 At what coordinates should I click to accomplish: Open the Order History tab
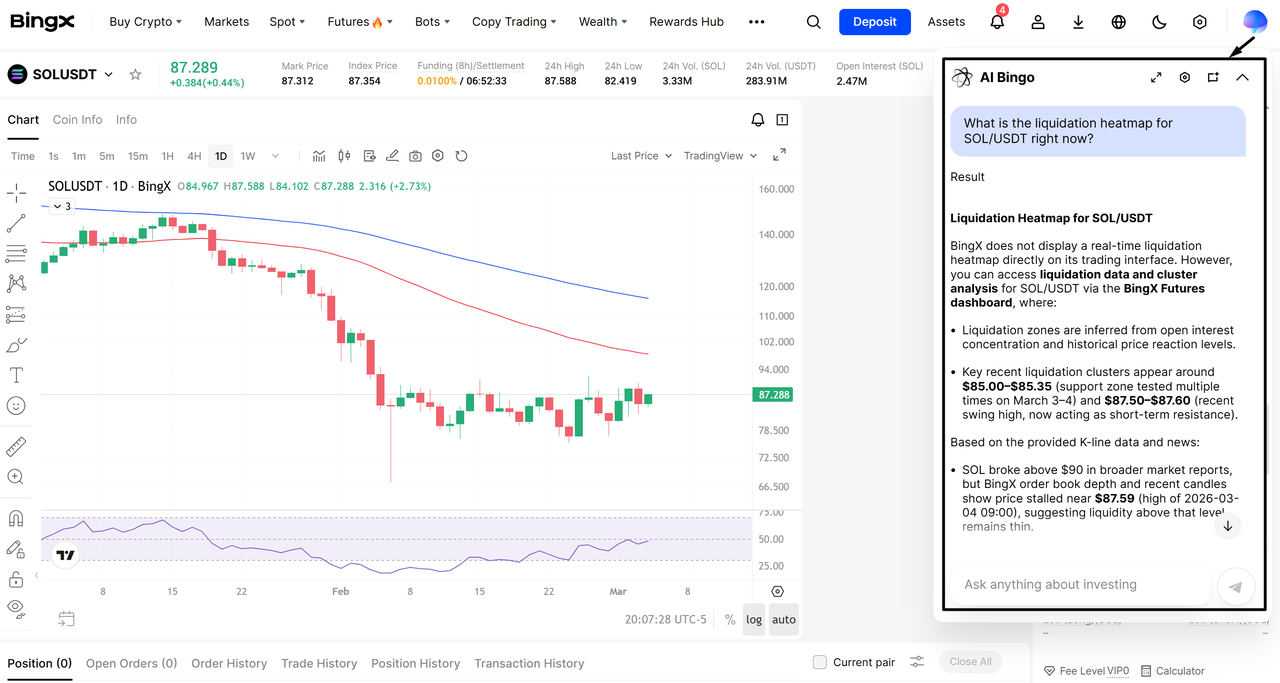(x=229, y=663)
